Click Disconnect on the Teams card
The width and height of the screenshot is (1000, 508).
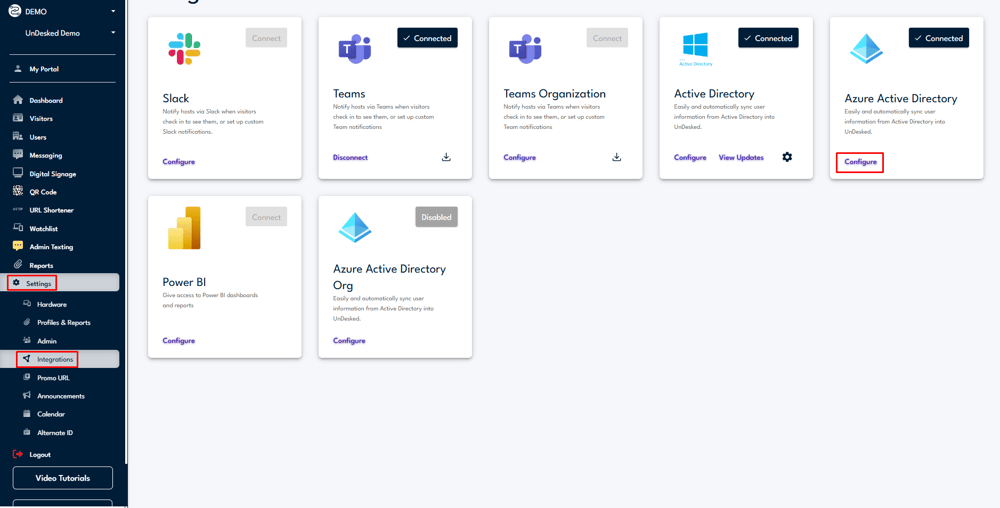point(350,158)
